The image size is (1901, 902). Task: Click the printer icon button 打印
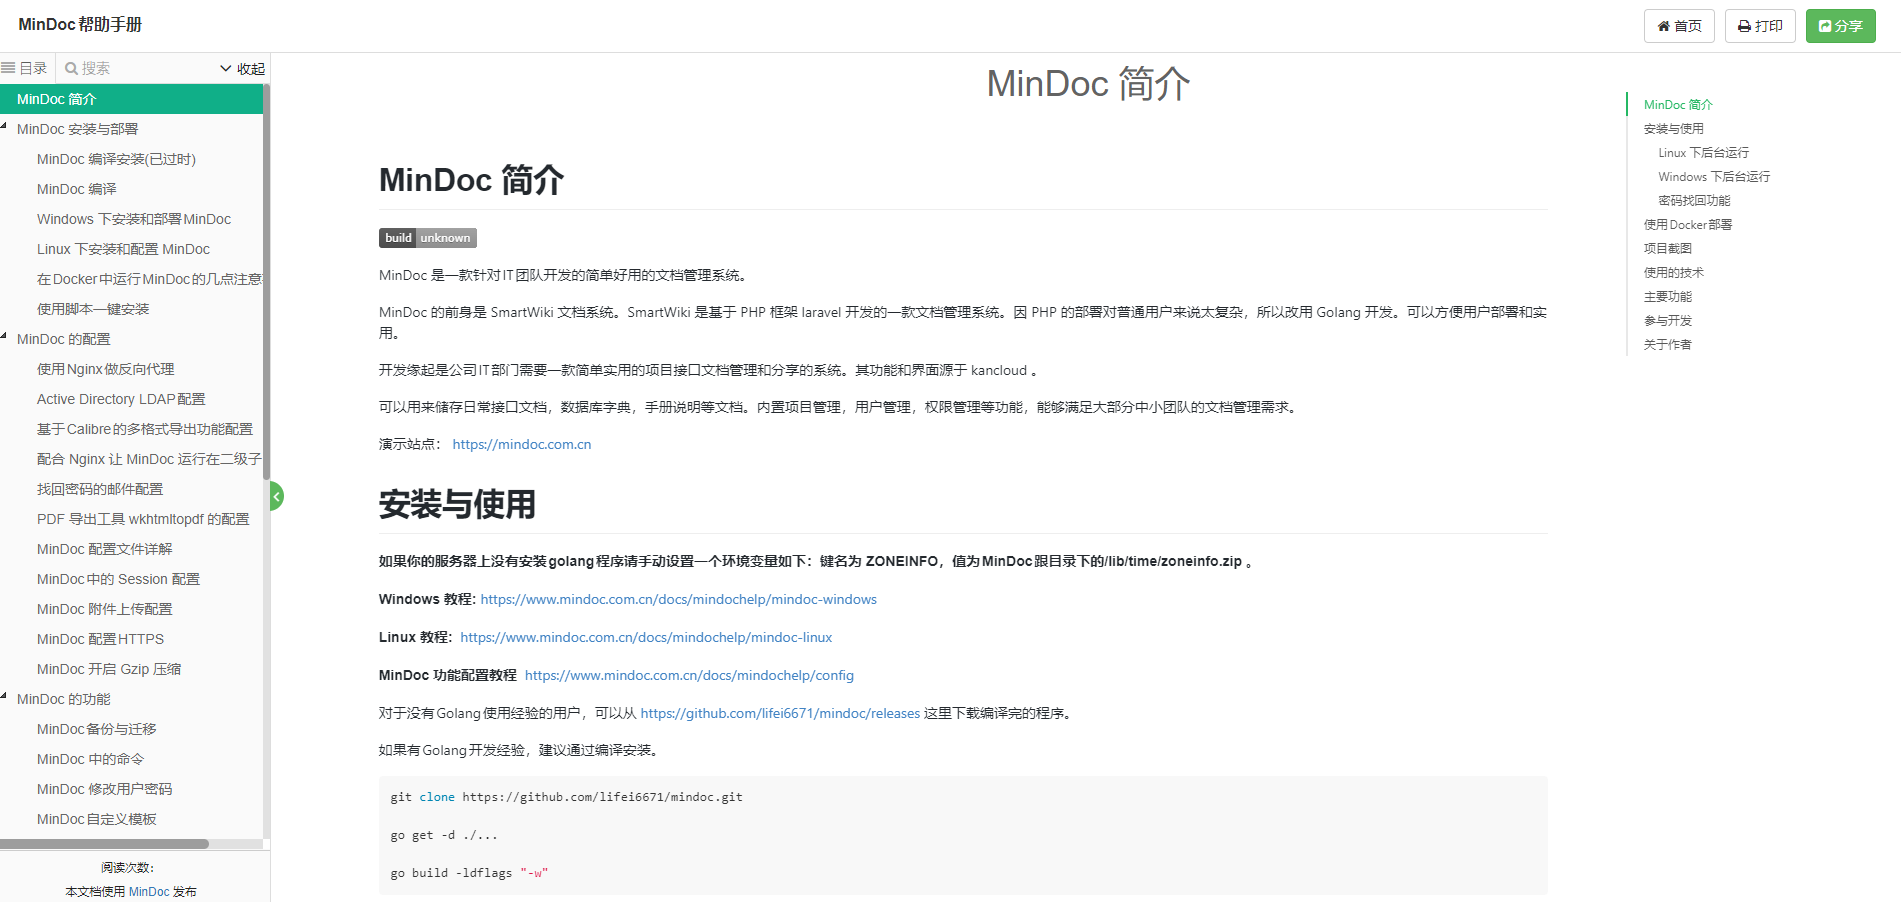pos(1760,26)
